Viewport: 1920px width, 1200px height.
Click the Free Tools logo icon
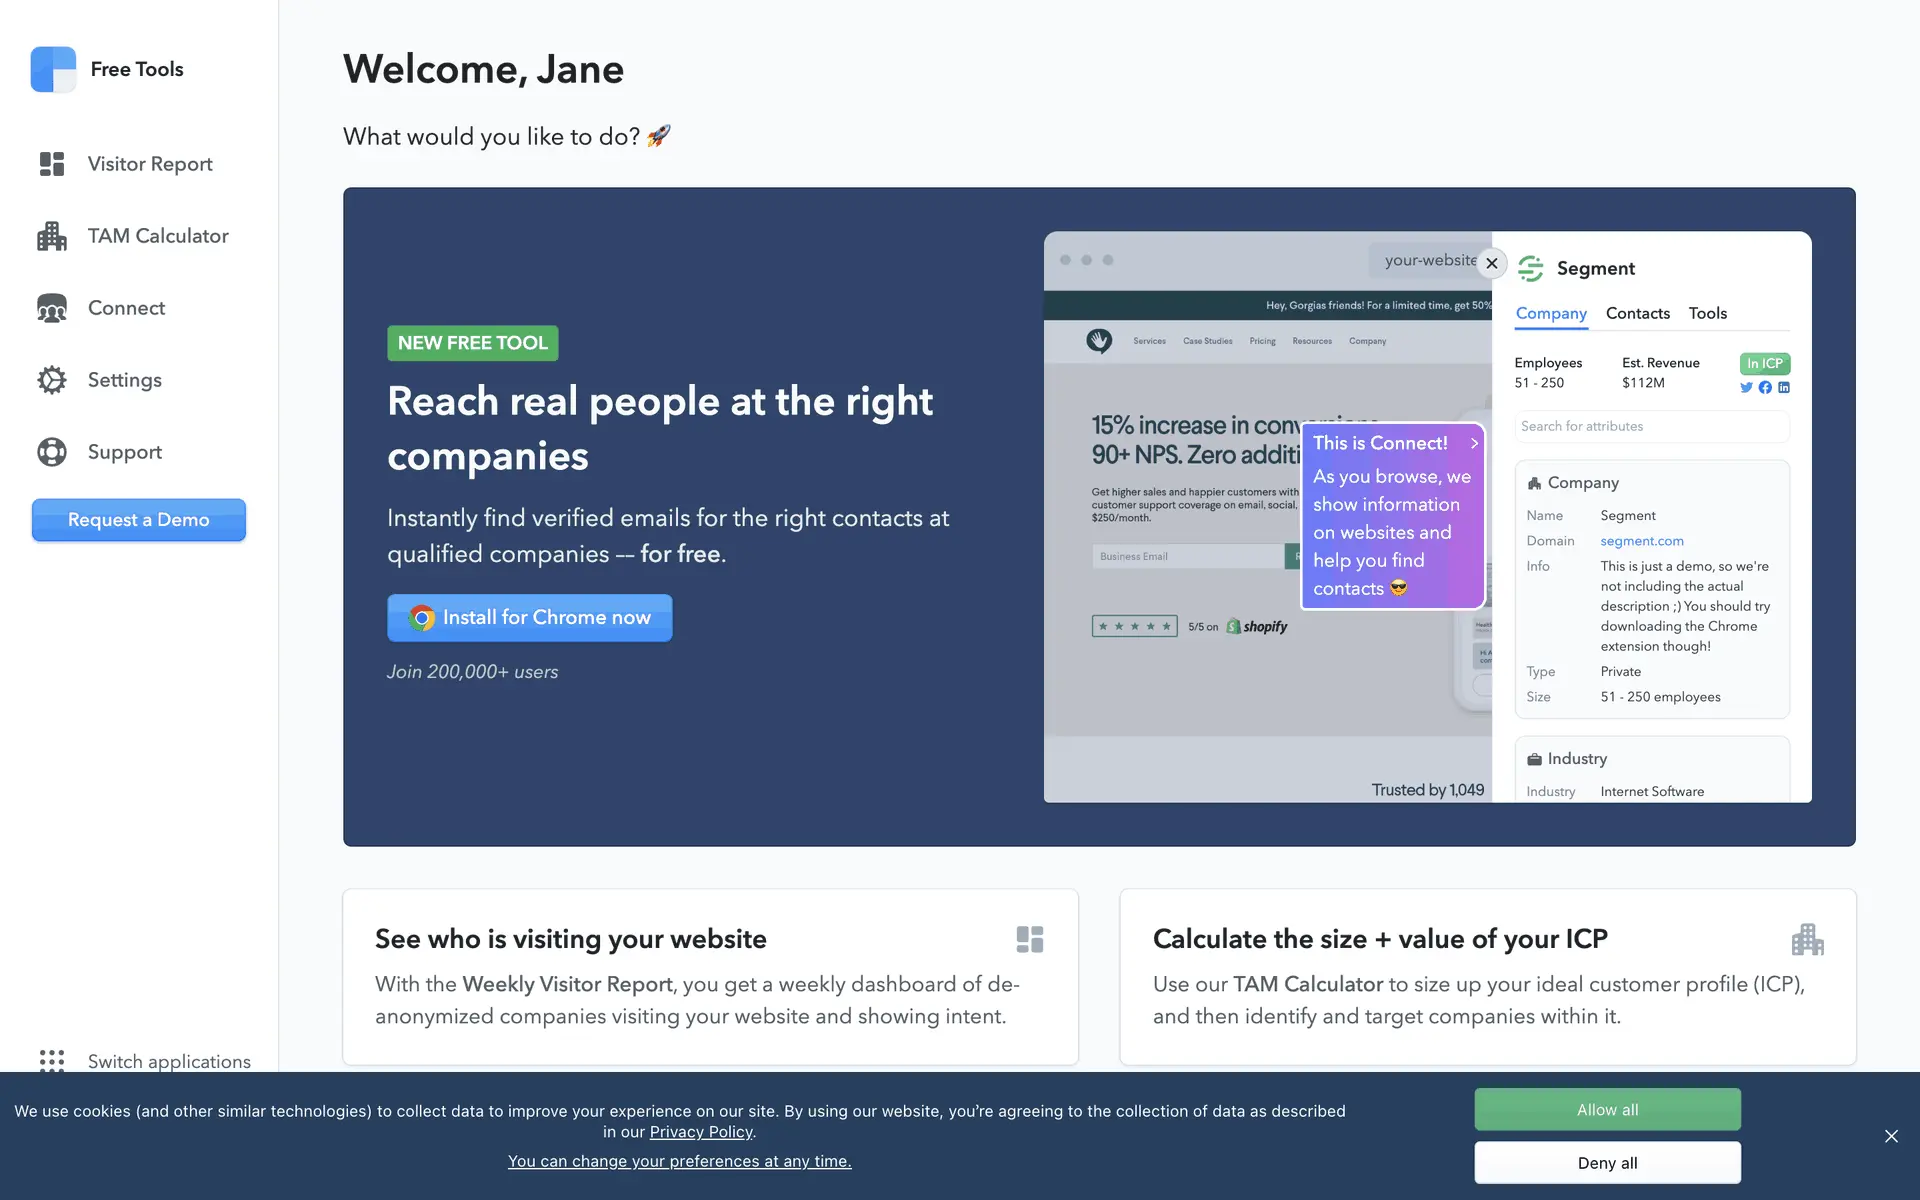(53, 69)
